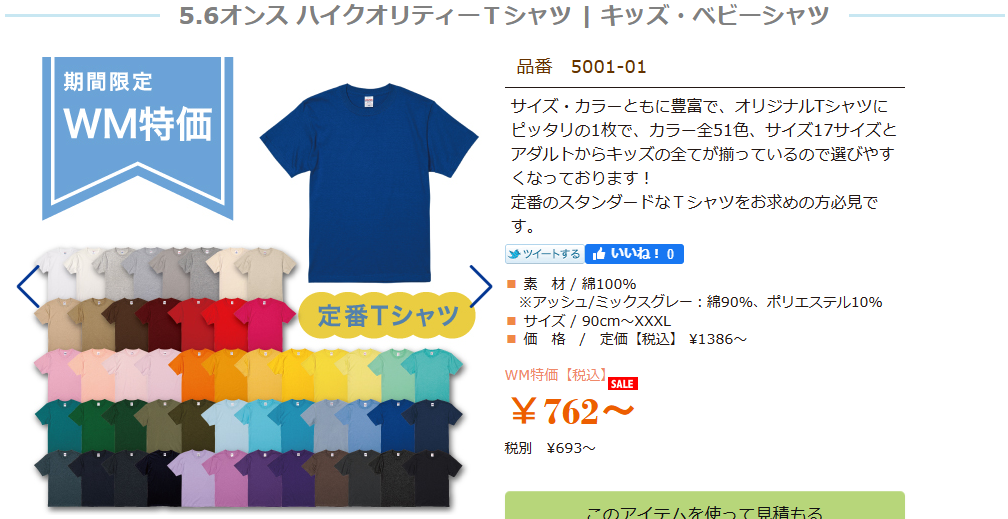Click the page heading 5.6オンス ハイクオリティーTシャツ

pyautogui.click(x=375, y=15)
